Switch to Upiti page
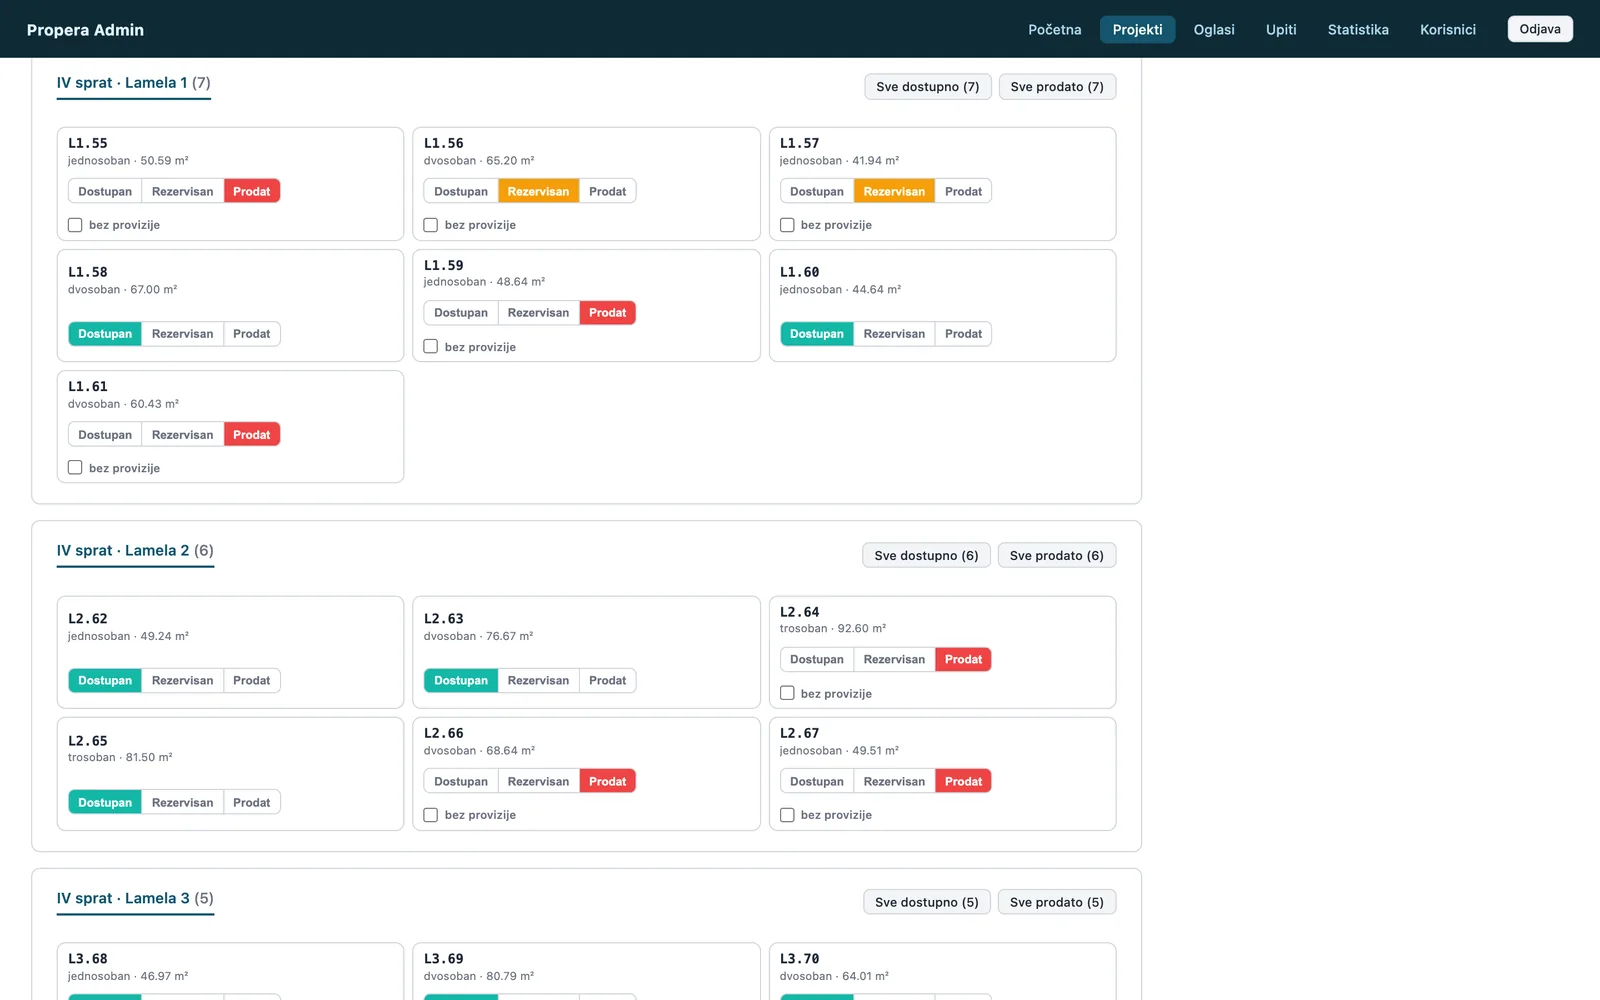Viewport: 1600px width, 1000px height. [x=1281, y=30]
